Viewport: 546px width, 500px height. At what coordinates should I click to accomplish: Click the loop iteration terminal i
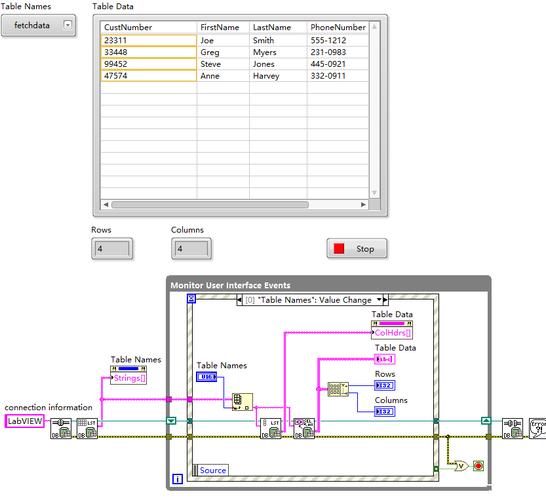pos(178,479)
